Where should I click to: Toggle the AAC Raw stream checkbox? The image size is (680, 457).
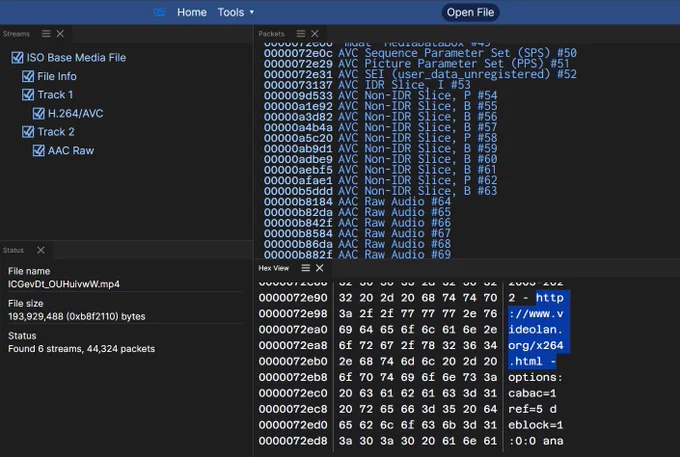[39, 150]
